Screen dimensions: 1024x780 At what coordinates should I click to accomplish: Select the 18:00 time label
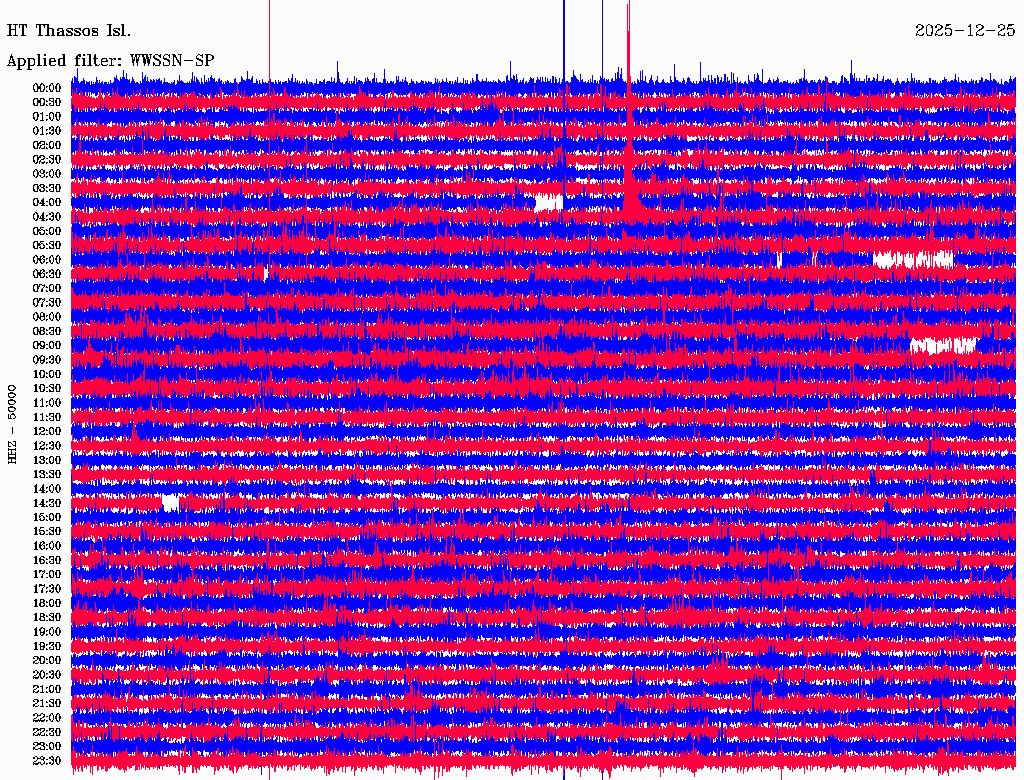pyautogui.click(x=47, y=603)
